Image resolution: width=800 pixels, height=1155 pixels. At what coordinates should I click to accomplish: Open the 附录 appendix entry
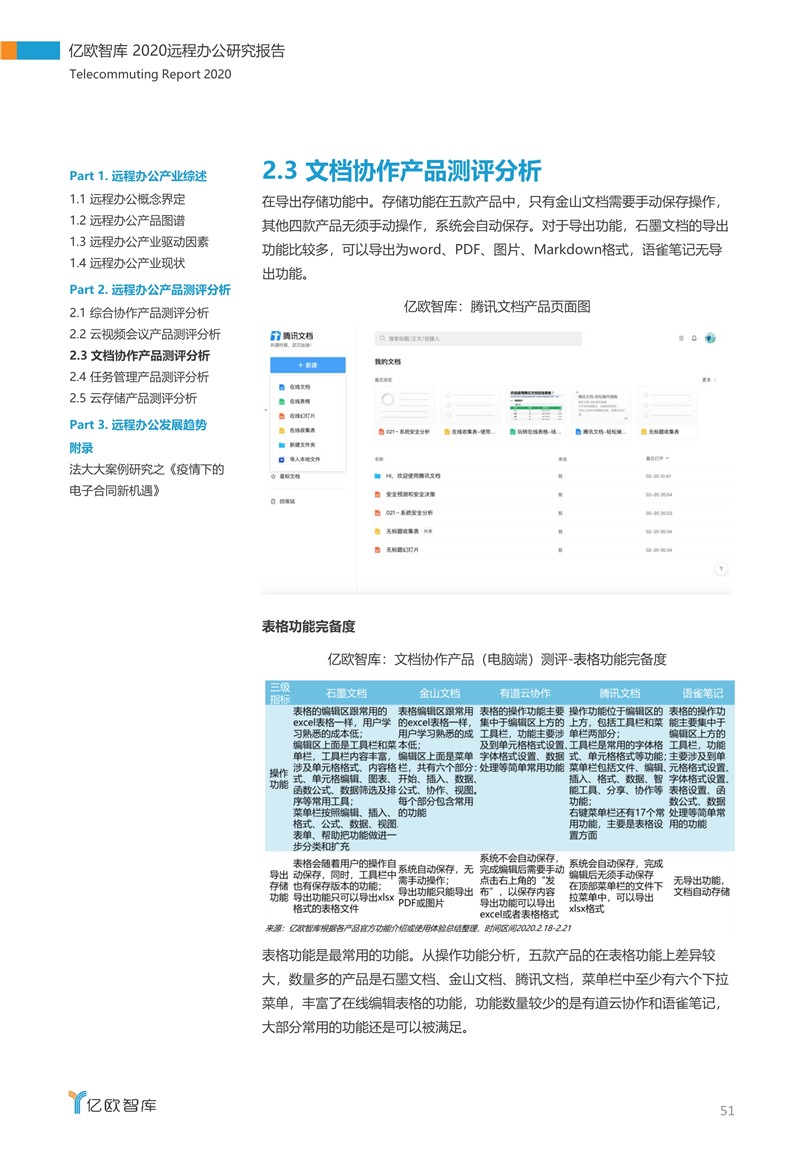(x=81, y=448)
